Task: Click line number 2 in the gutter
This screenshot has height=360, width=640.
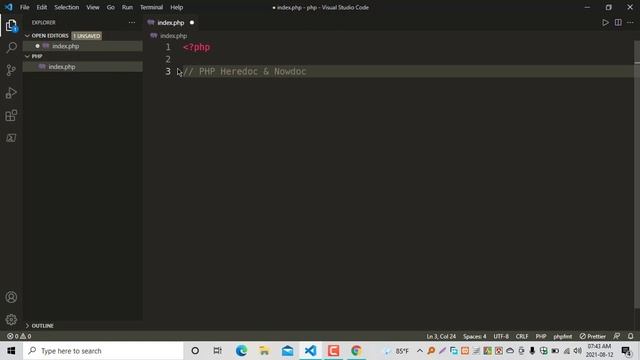Action: (168, 59)
